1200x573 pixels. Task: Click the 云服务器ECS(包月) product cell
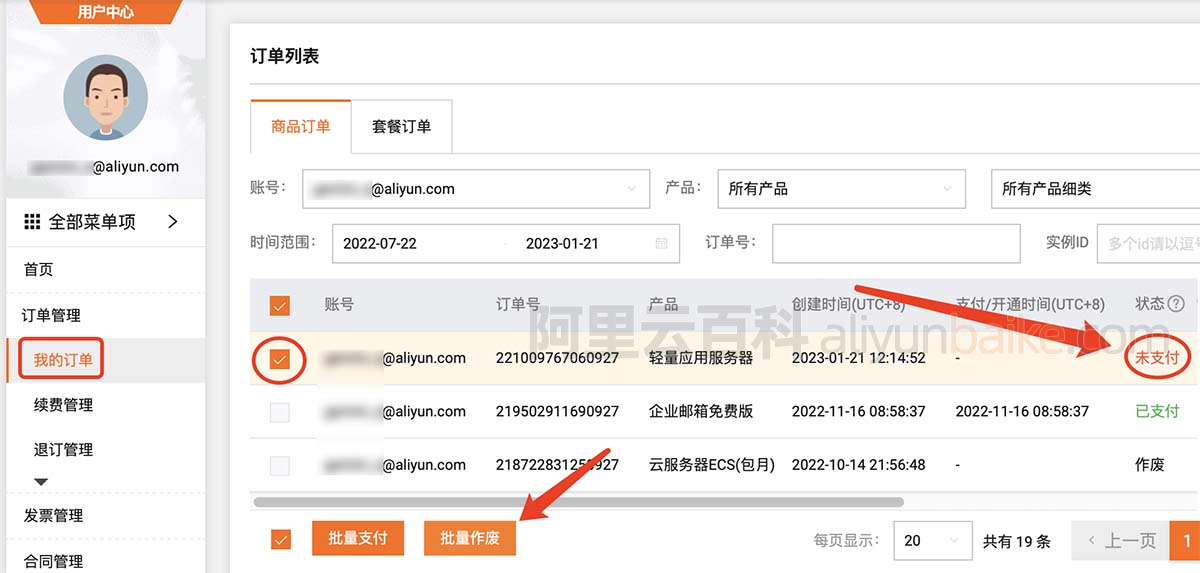point(711,465)
